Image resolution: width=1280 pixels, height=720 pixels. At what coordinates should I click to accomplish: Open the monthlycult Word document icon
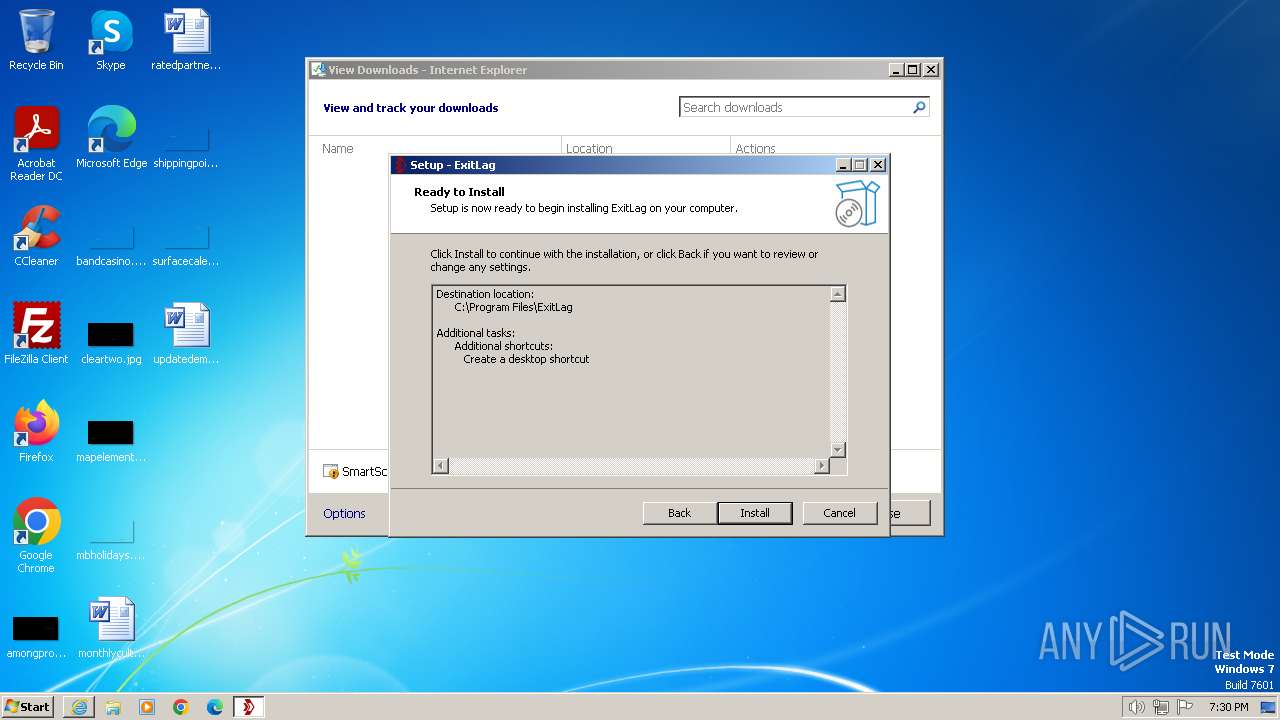pos(111,628)
